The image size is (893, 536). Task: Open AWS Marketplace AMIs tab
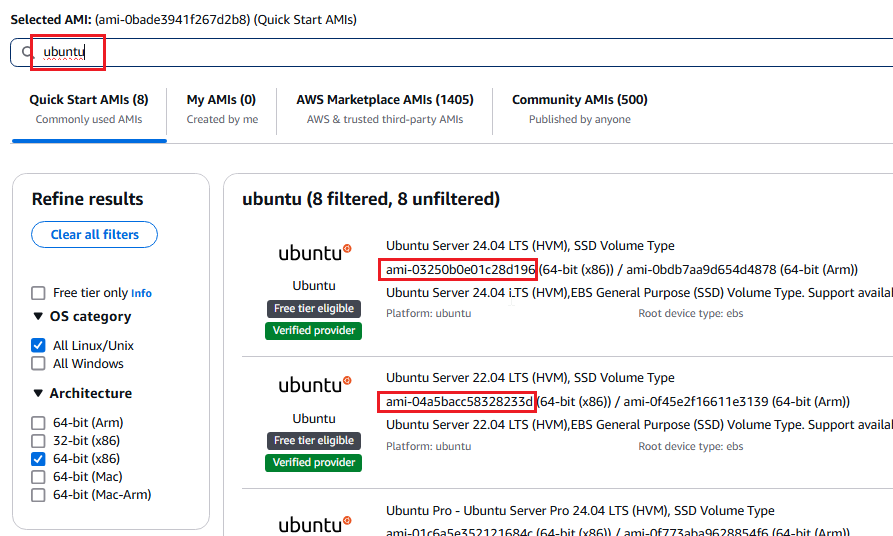click(x=384, y=109)
